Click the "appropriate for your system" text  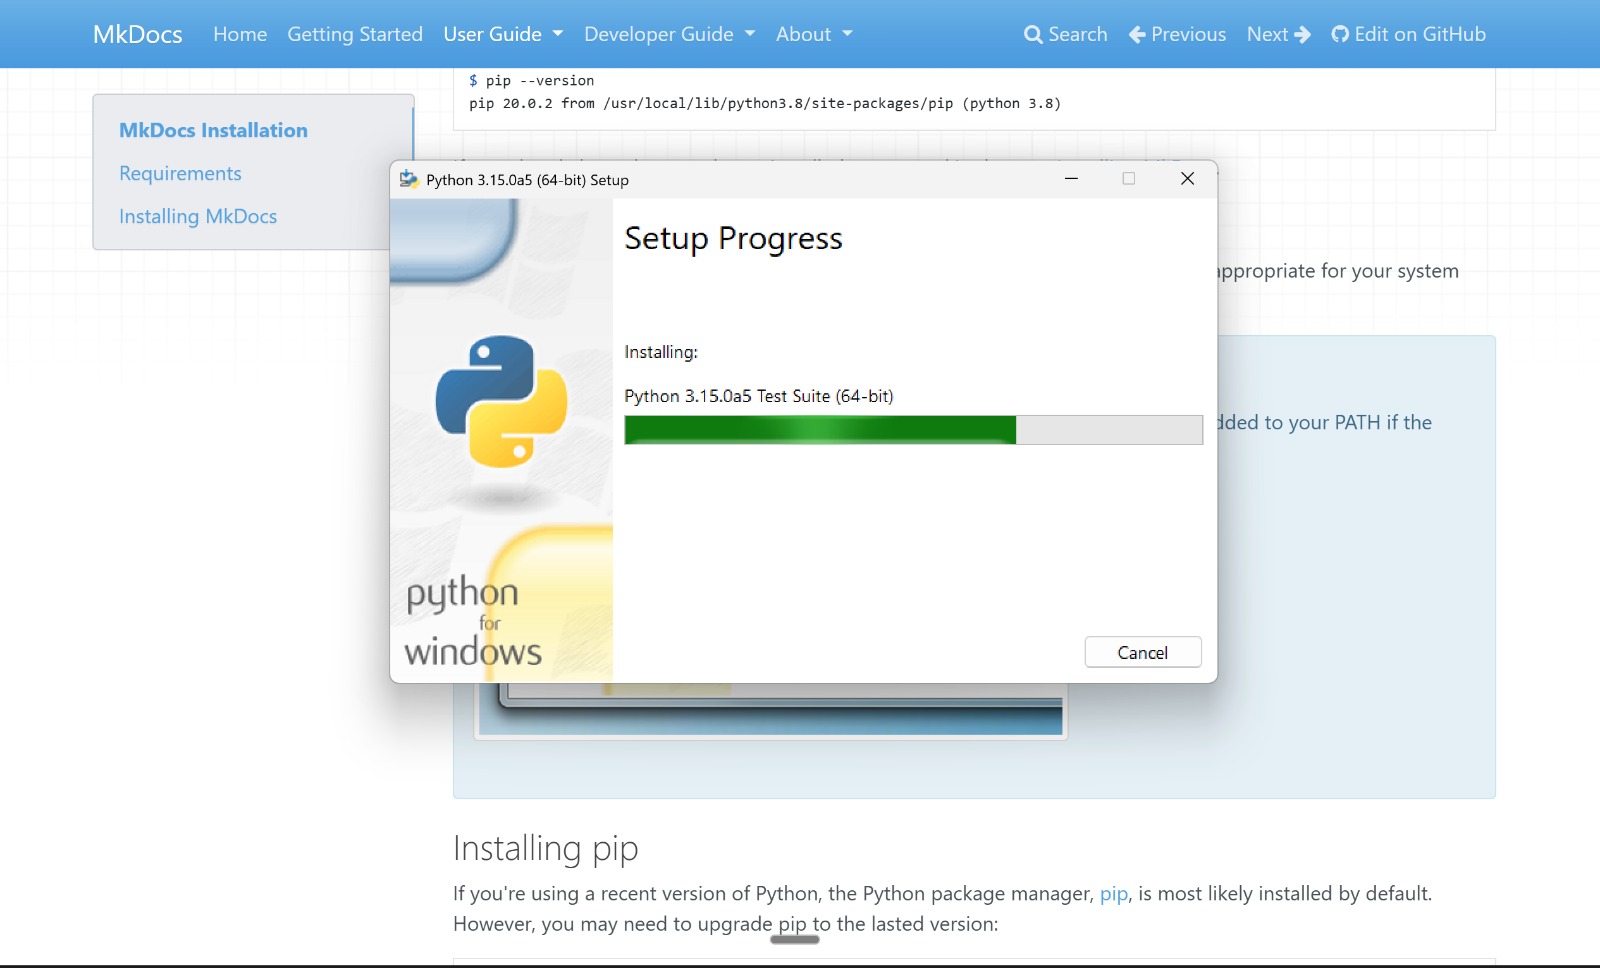coord(1338,271)
